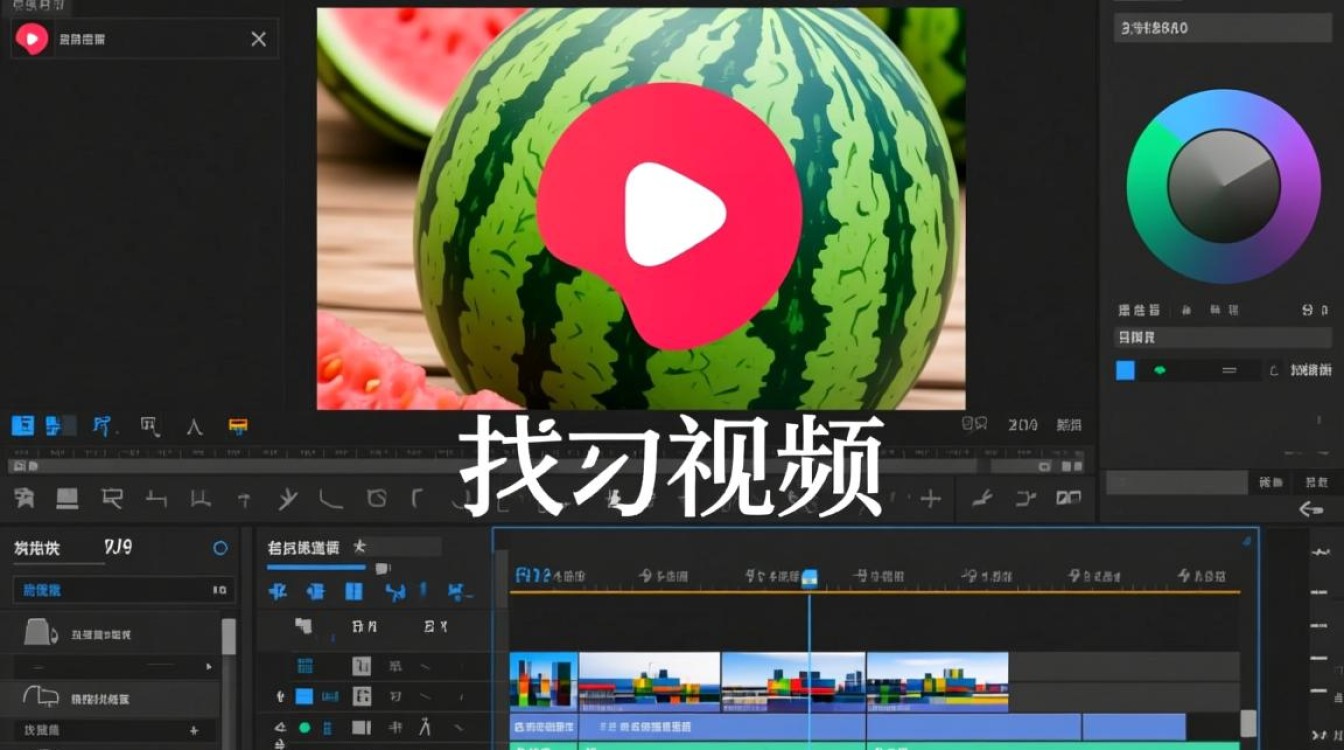The width and height of the screenshot is (1344, 750).
Task: Click the blue audio clip under first thumbnail
Action: (544, 727)
